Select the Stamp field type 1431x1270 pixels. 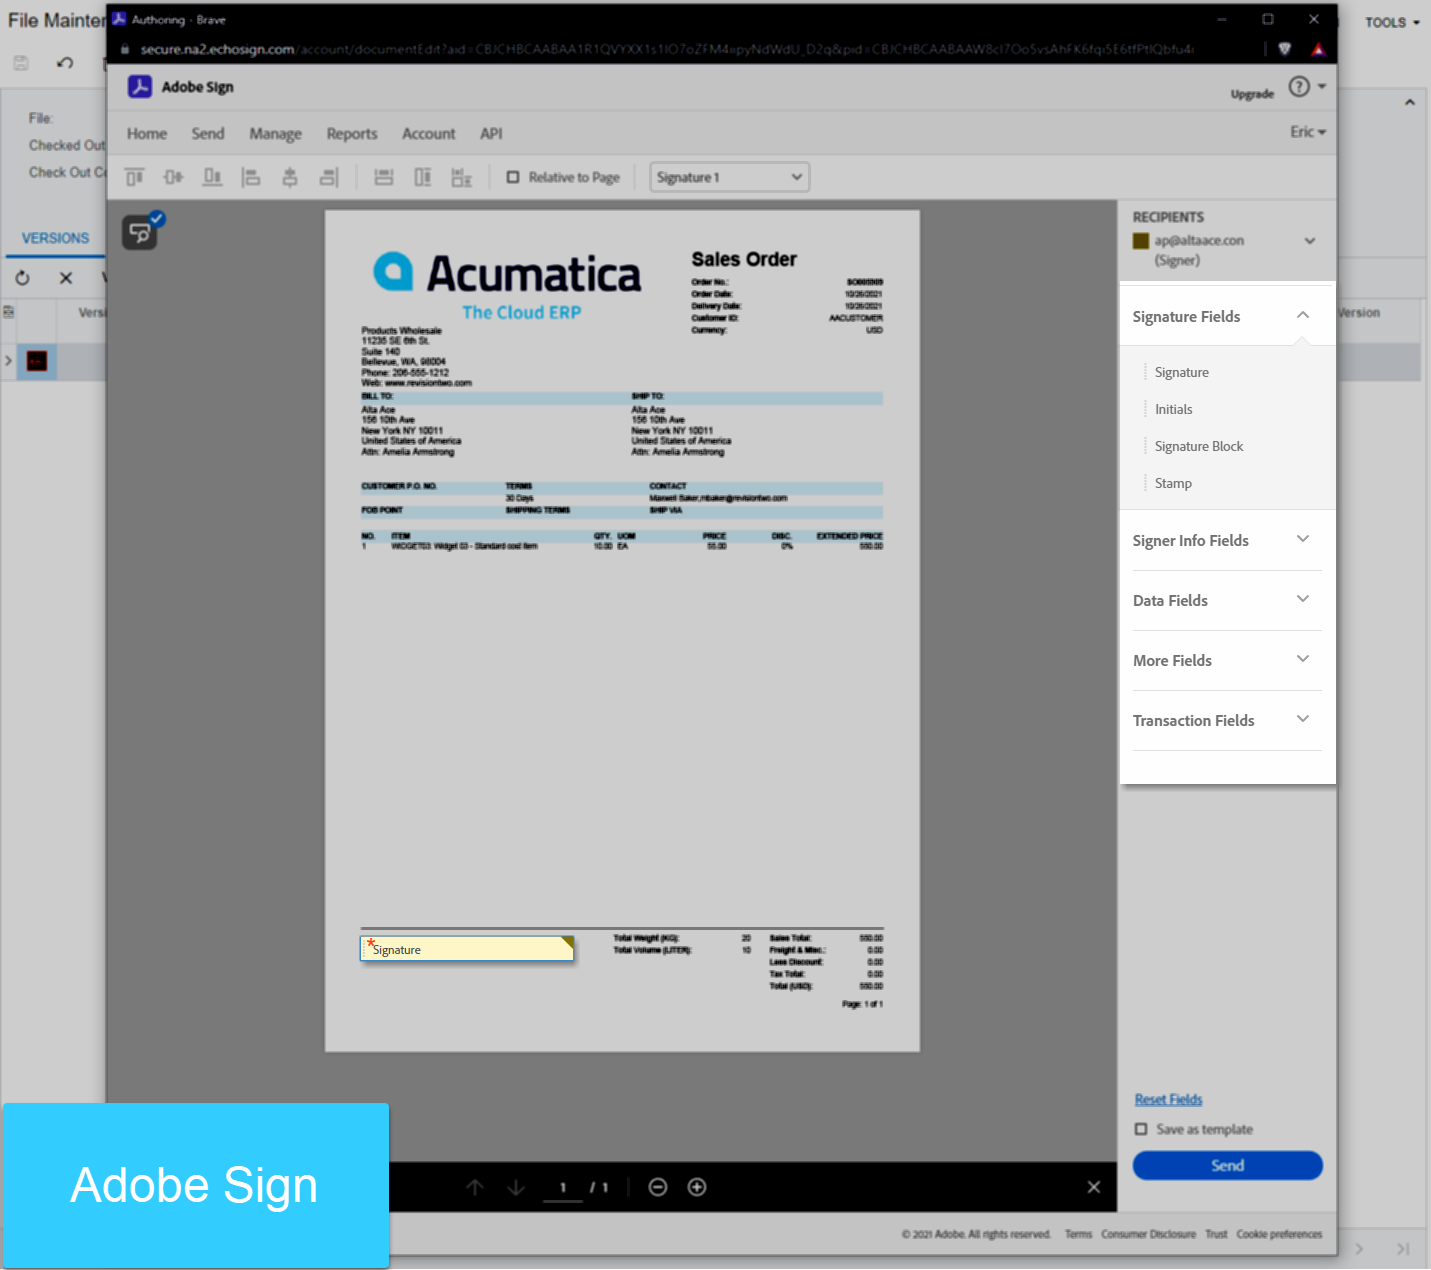1173,483
